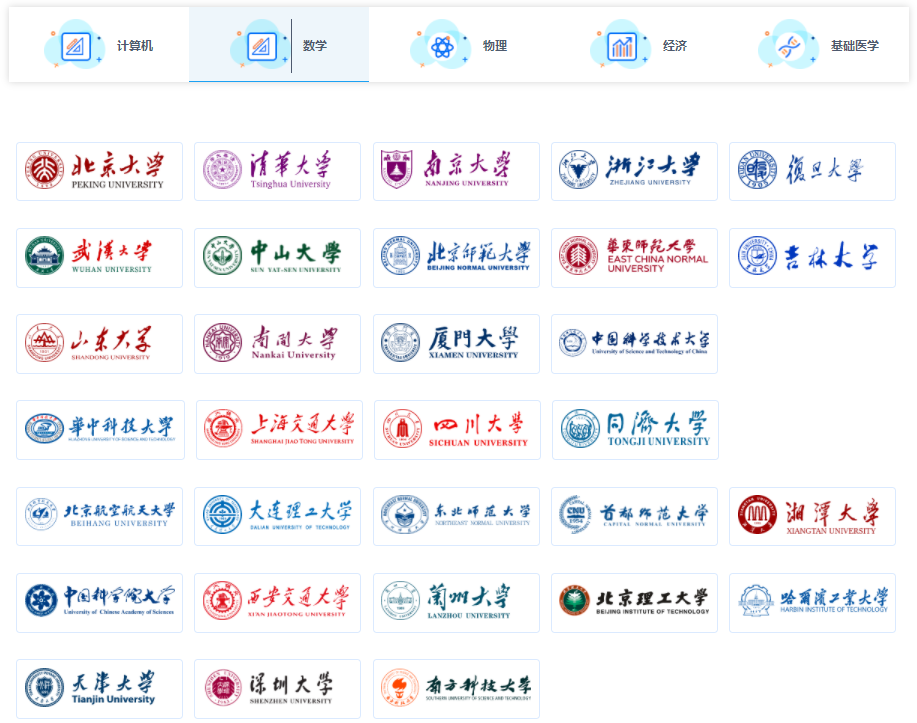
Task: Open the Wuhan University card
Action: [x=99, y=258]
